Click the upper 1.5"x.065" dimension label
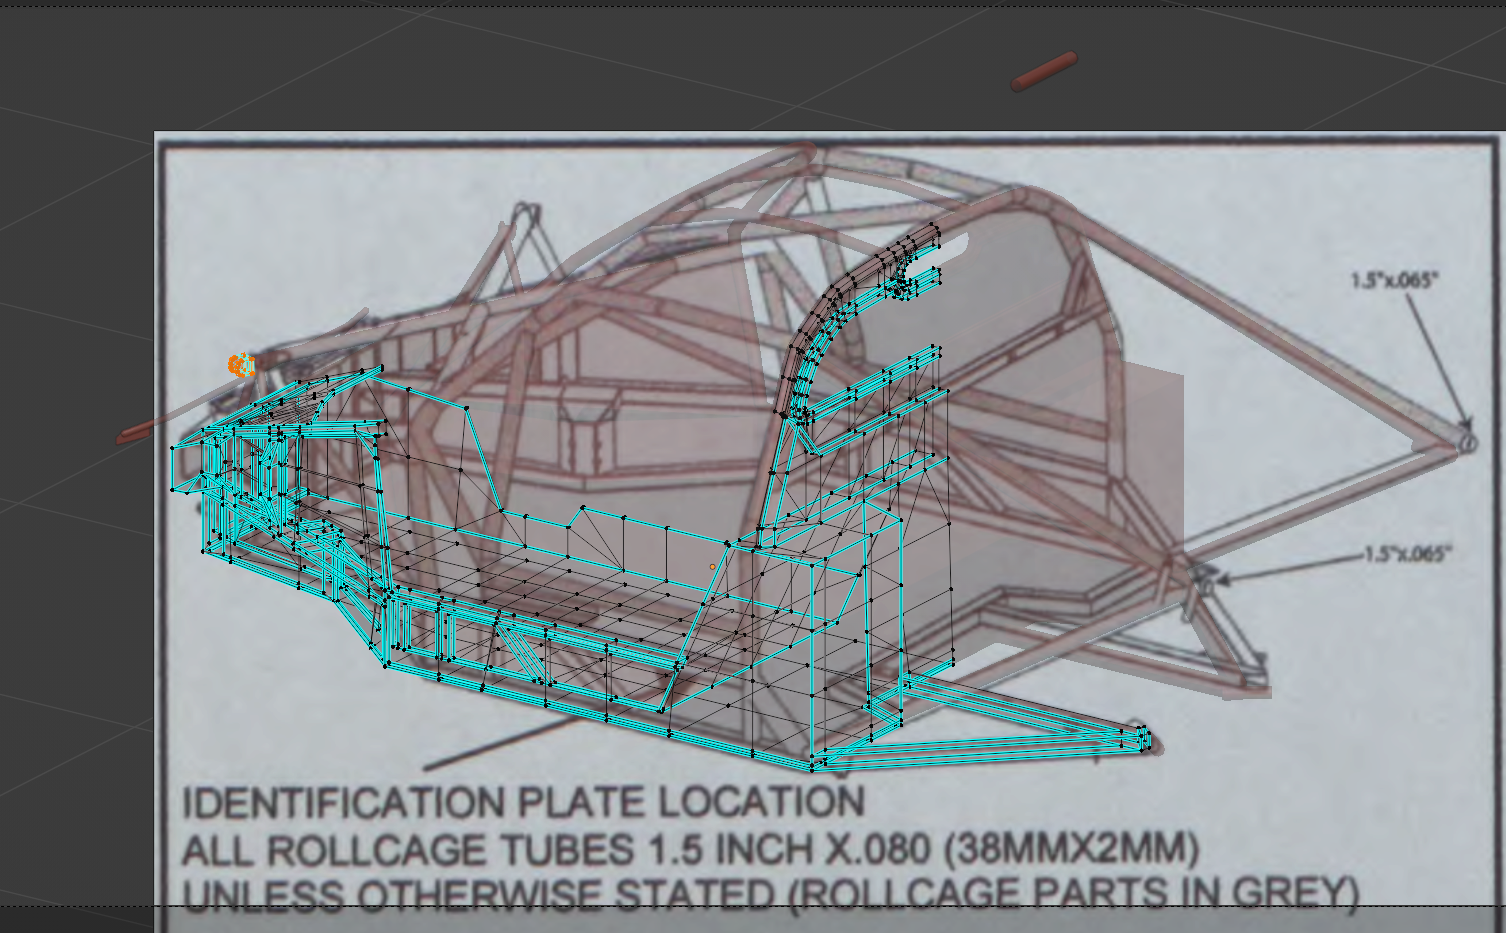Screen dimensions: 1506x933 (x=1394, y=280)
